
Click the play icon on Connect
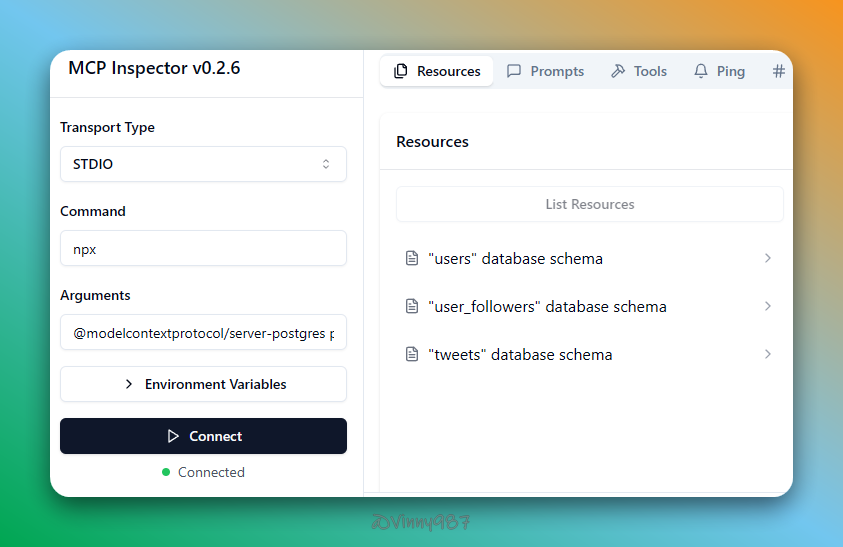(173, 436)
